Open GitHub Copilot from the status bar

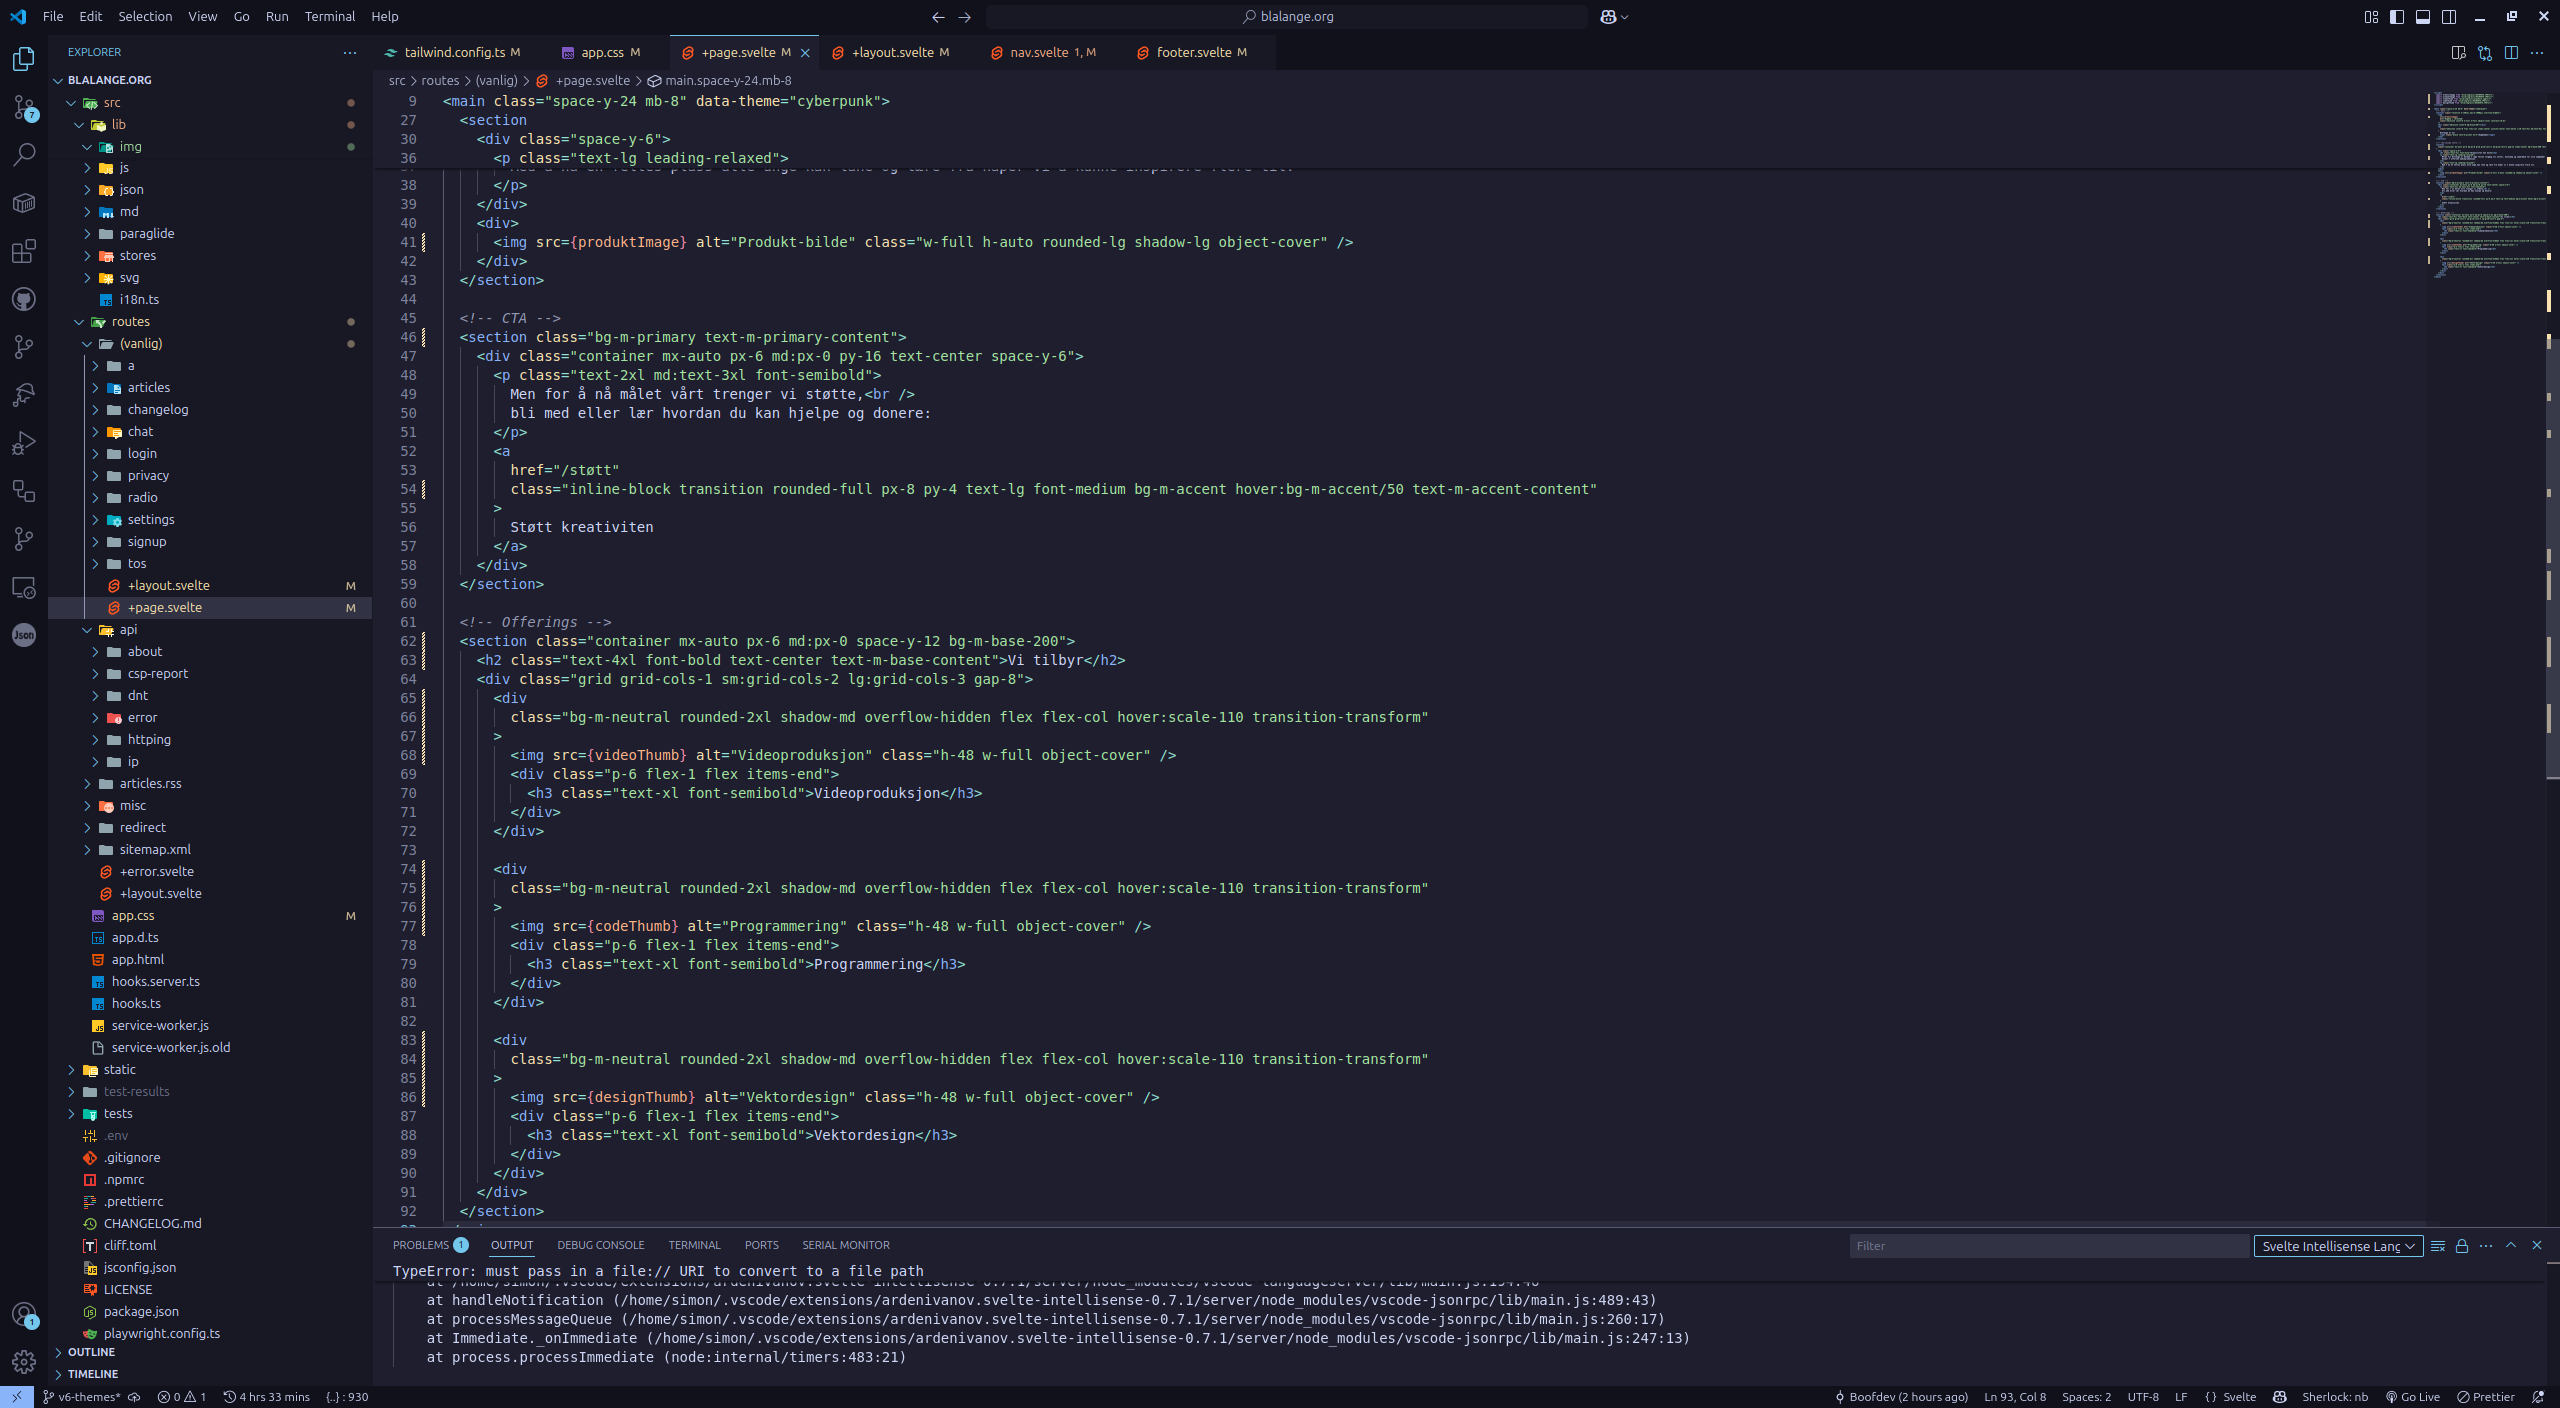[x=2281, y=1397]
